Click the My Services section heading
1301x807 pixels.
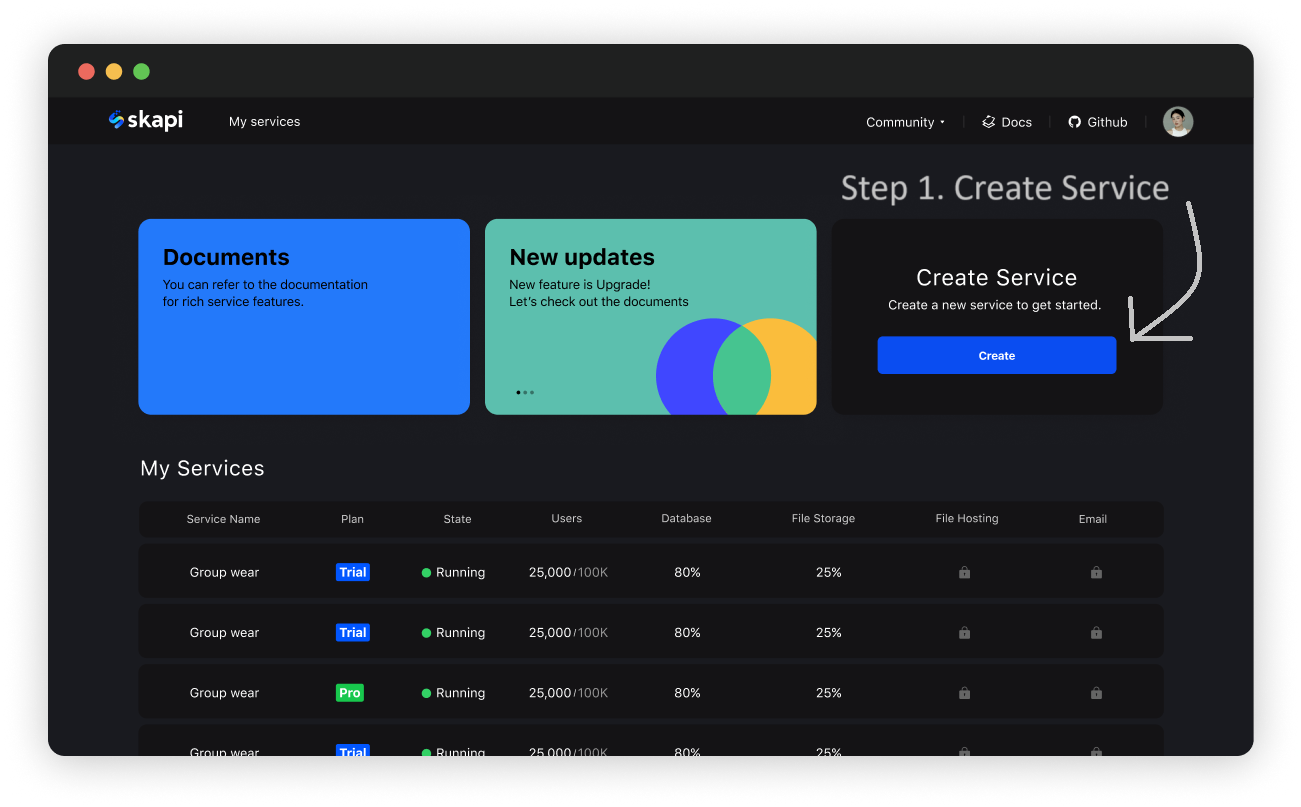point(202,468)
